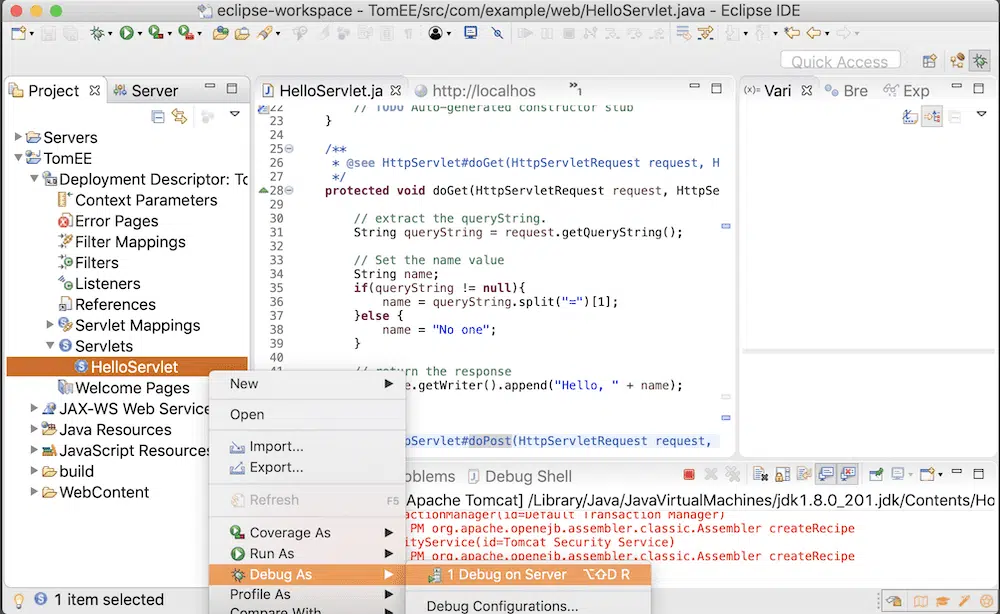The image size is (1000, 614).
Task: Expand the Servers project tree node
Action: (19, 137)
